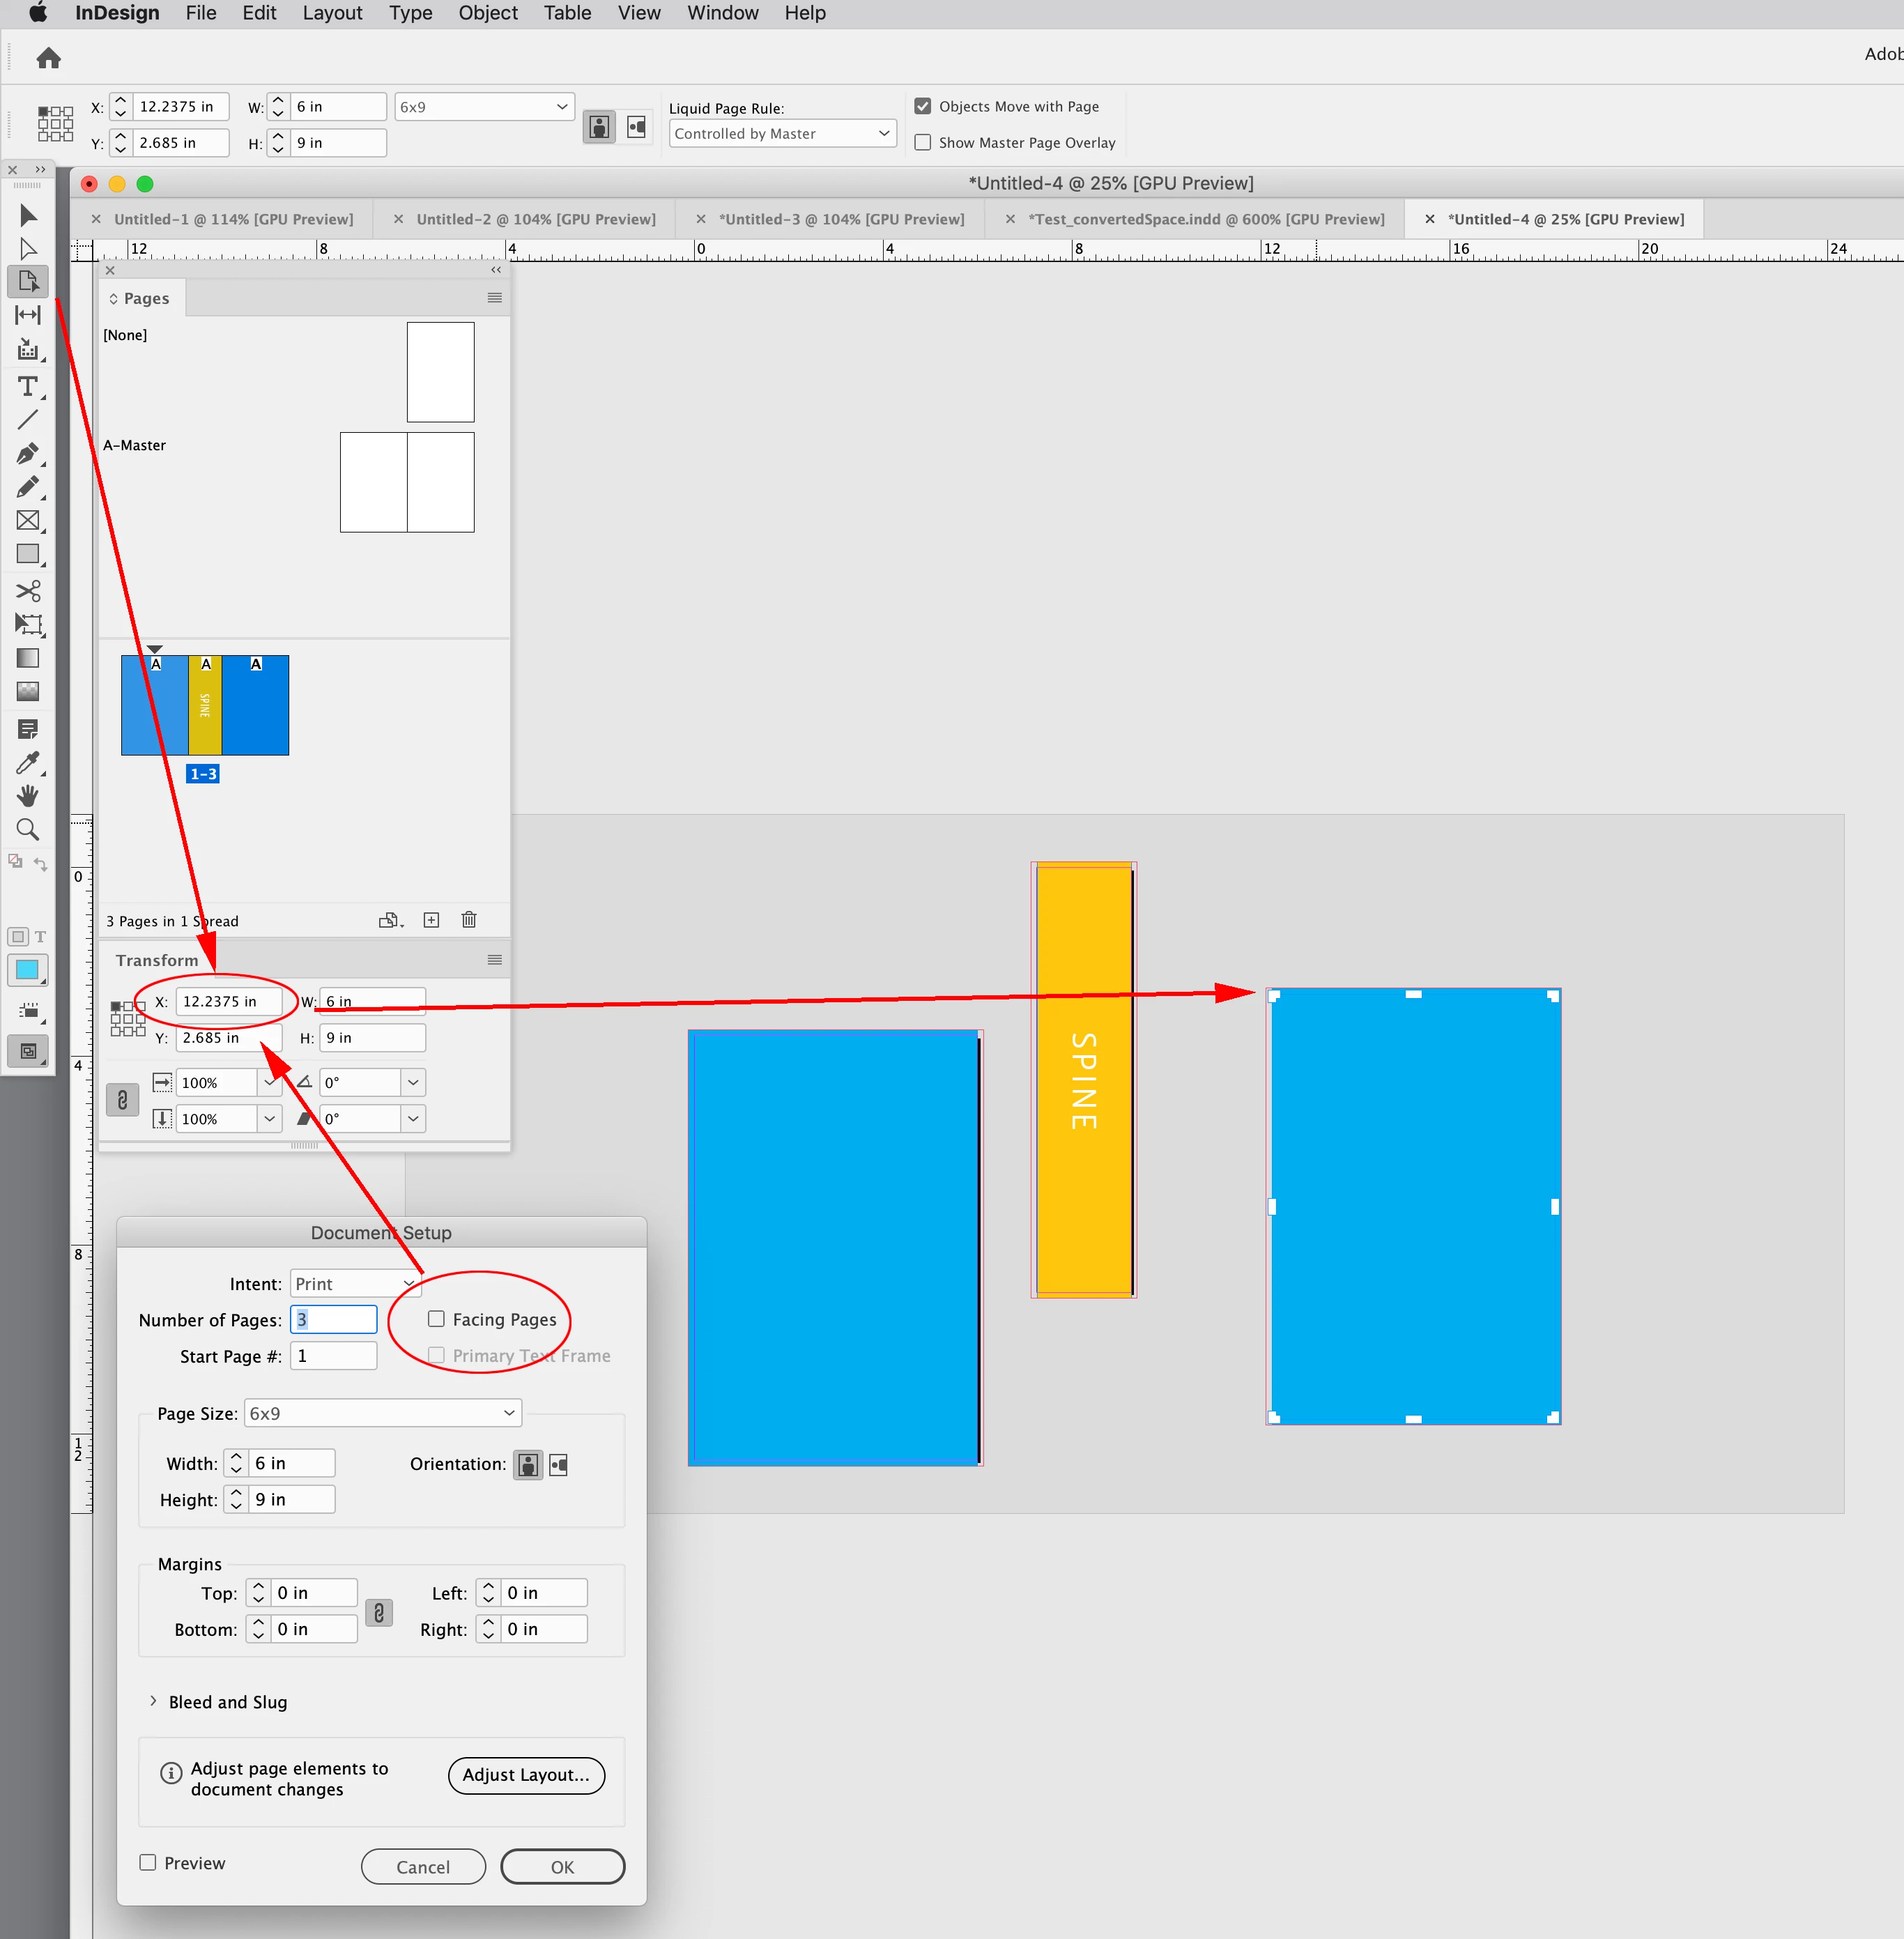The height and width of the screenshot is (1939, 1904).
Task: Click the Adjust Layout button
Action: [x=526, y=1775]
